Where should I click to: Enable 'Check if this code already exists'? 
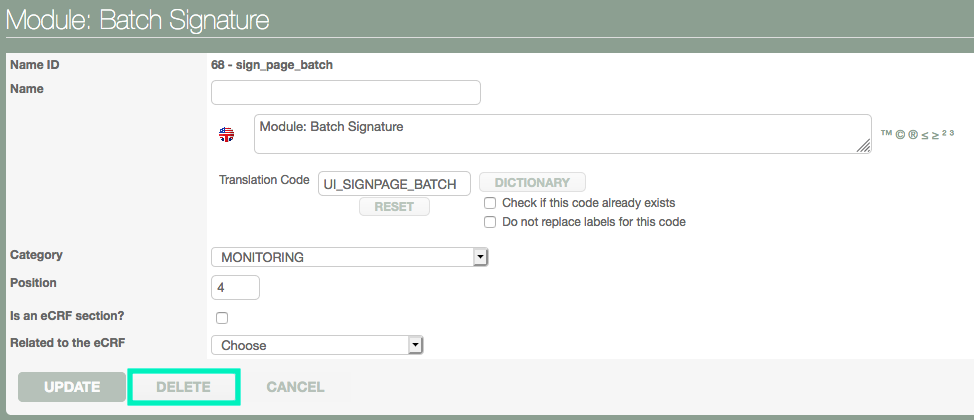click(490, 203)
